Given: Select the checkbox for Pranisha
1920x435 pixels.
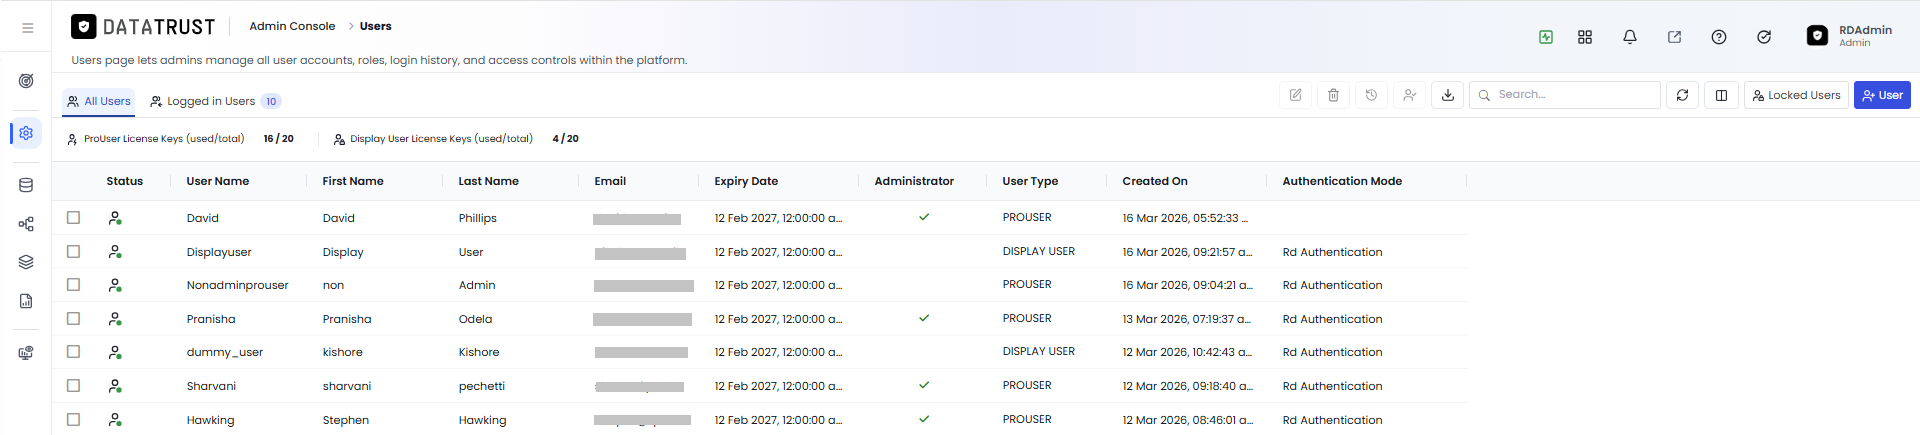Looking at the screenshot, I should (73, 318).
